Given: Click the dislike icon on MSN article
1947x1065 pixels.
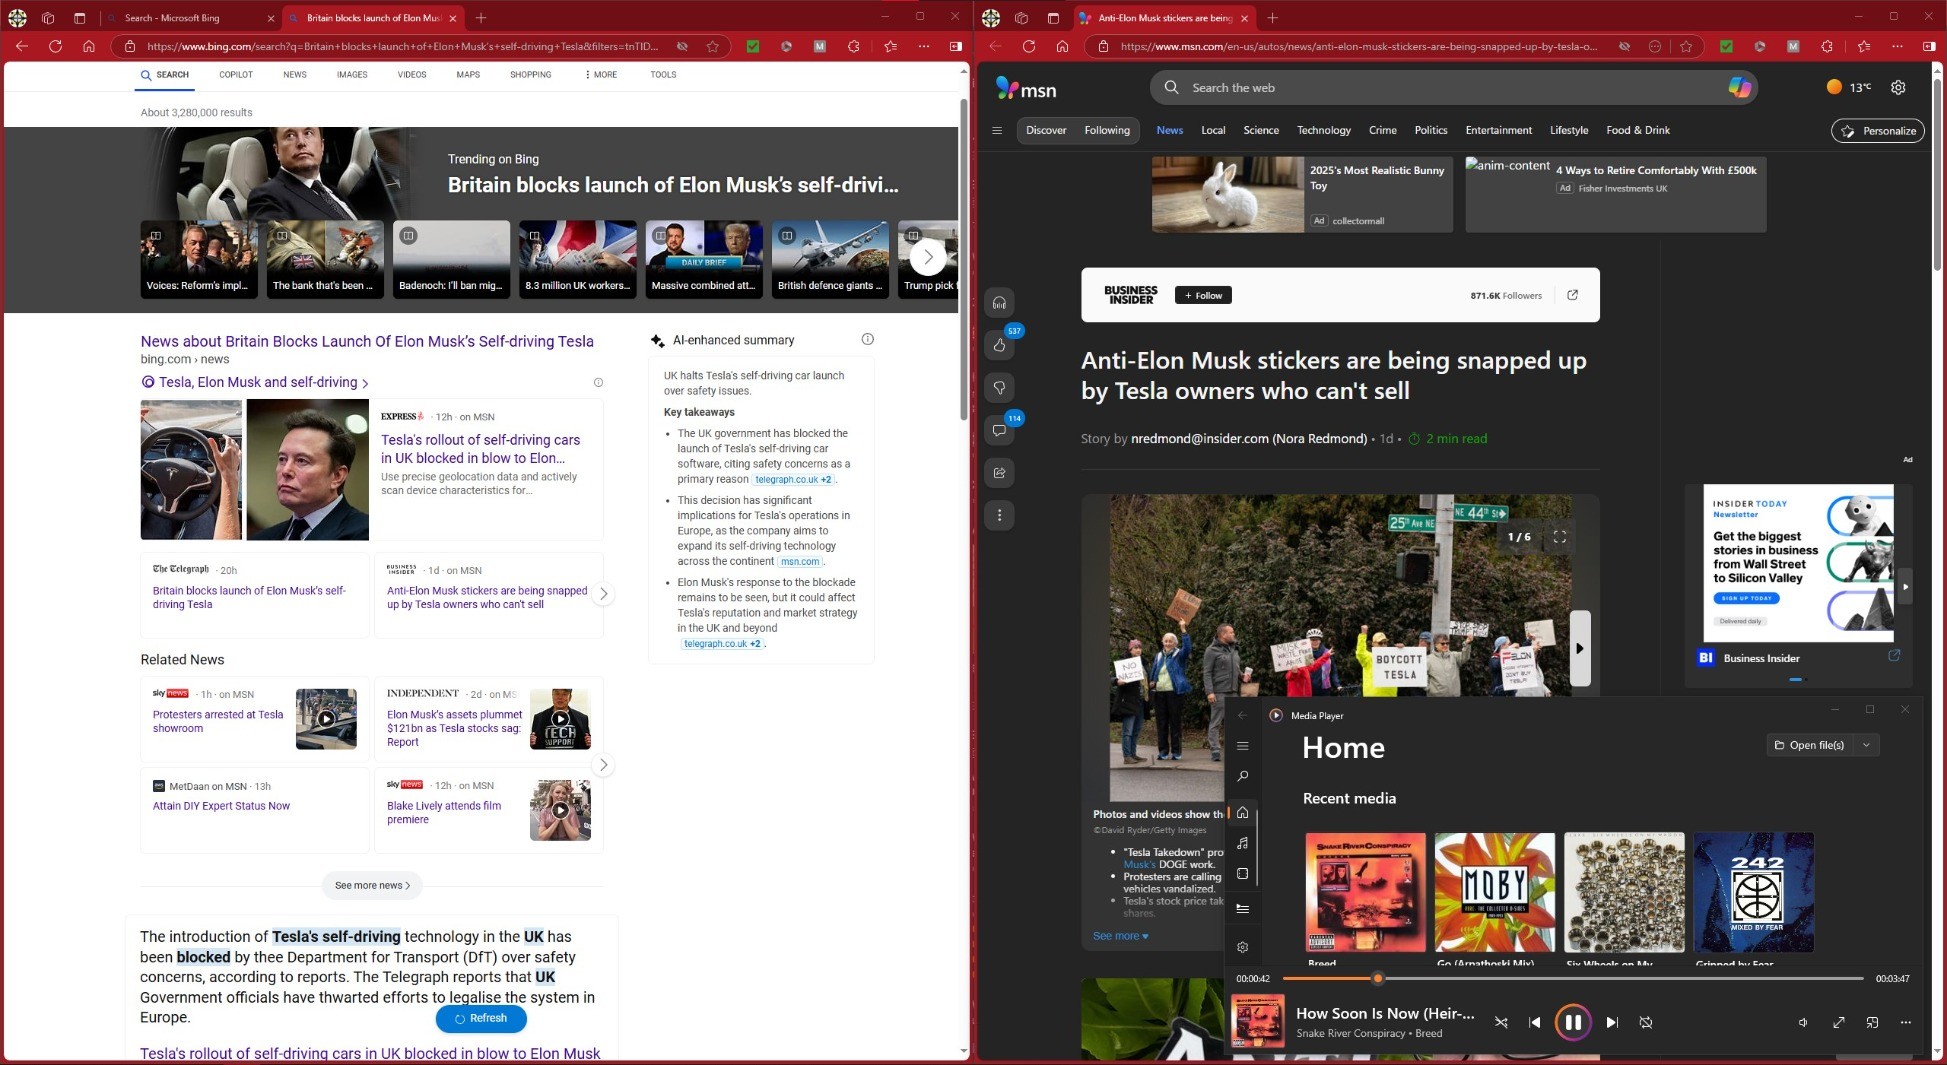Looking at the screenshot, I should (x=999, y=388).
